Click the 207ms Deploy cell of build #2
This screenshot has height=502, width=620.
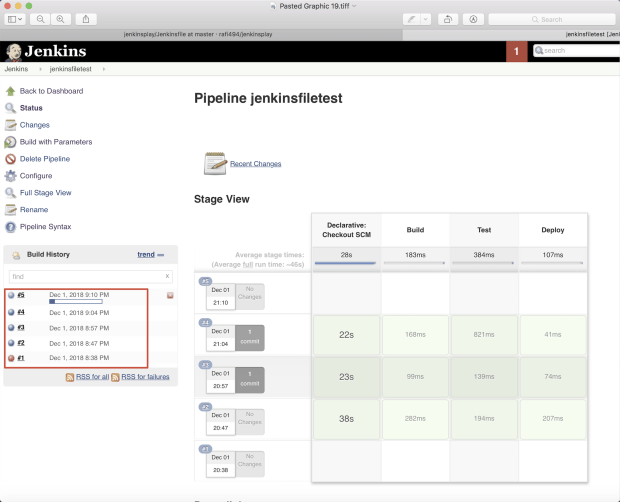[553, 419]
